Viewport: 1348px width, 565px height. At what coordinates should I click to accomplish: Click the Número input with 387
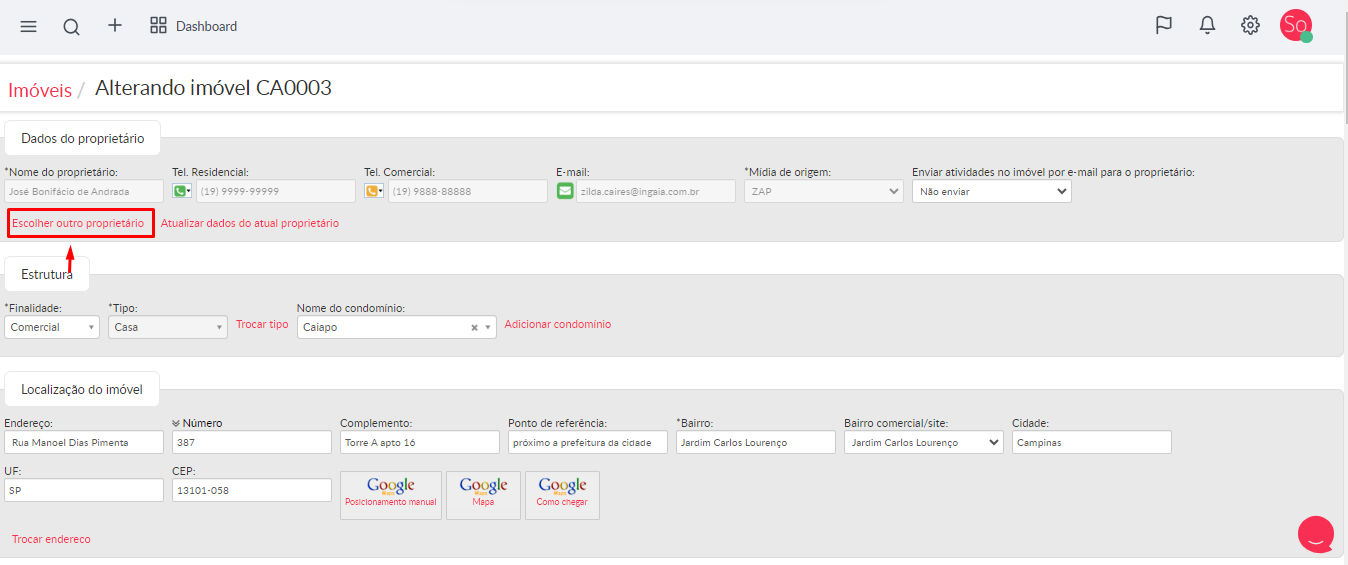click(251, 442)
